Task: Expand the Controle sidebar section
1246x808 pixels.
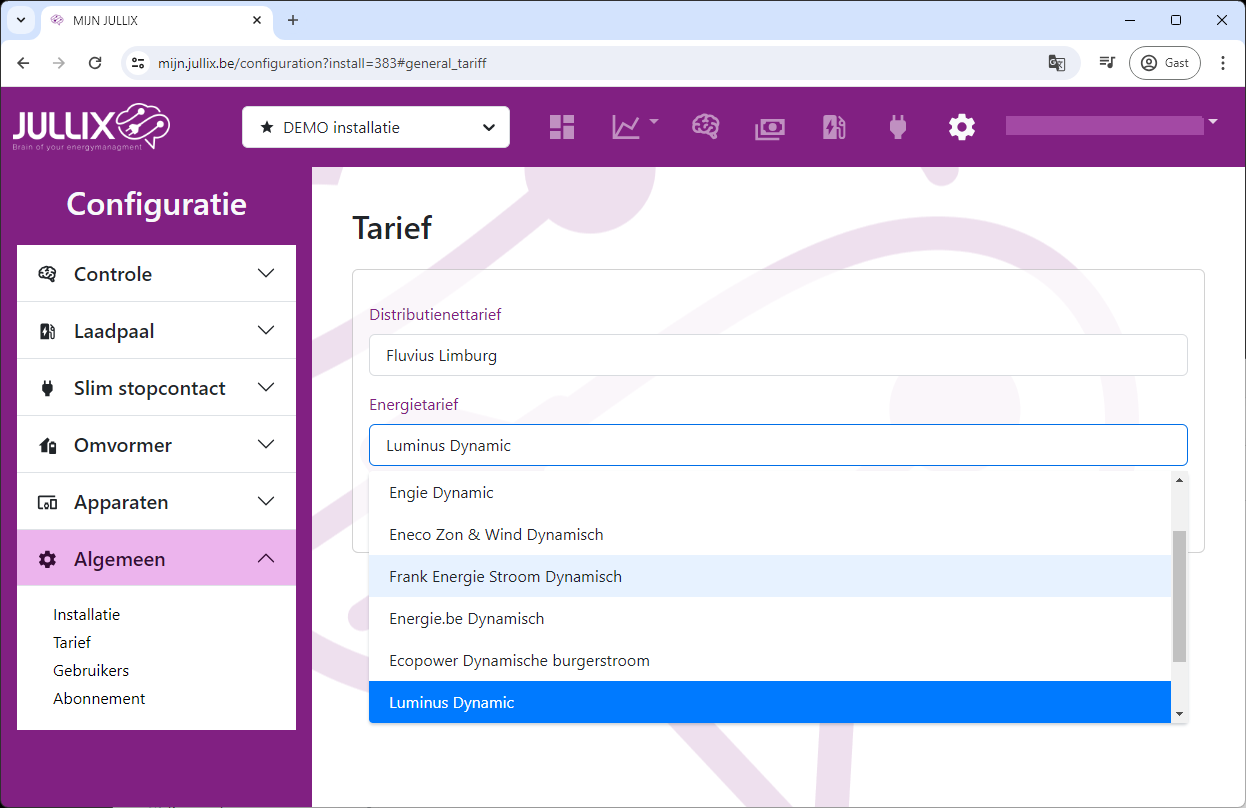Action: pyautogui.click(x=156, y=274)
